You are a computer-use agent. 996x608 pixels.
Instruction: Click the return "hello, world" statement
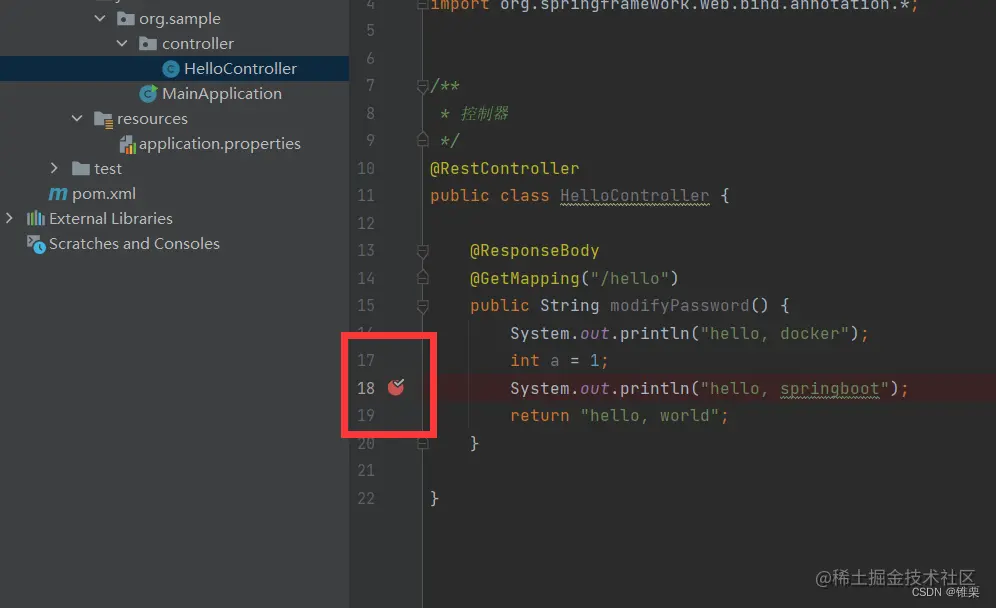coord(619,415)
